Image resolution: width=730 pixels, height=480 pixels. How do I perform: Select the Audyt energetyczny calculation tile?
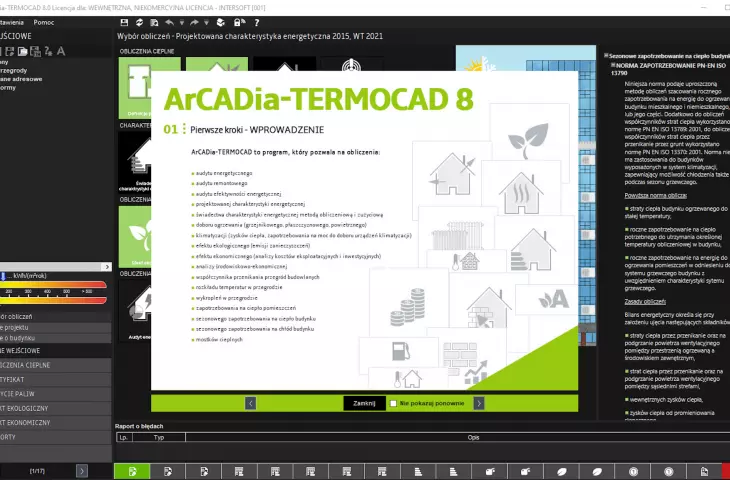[135, 311]
